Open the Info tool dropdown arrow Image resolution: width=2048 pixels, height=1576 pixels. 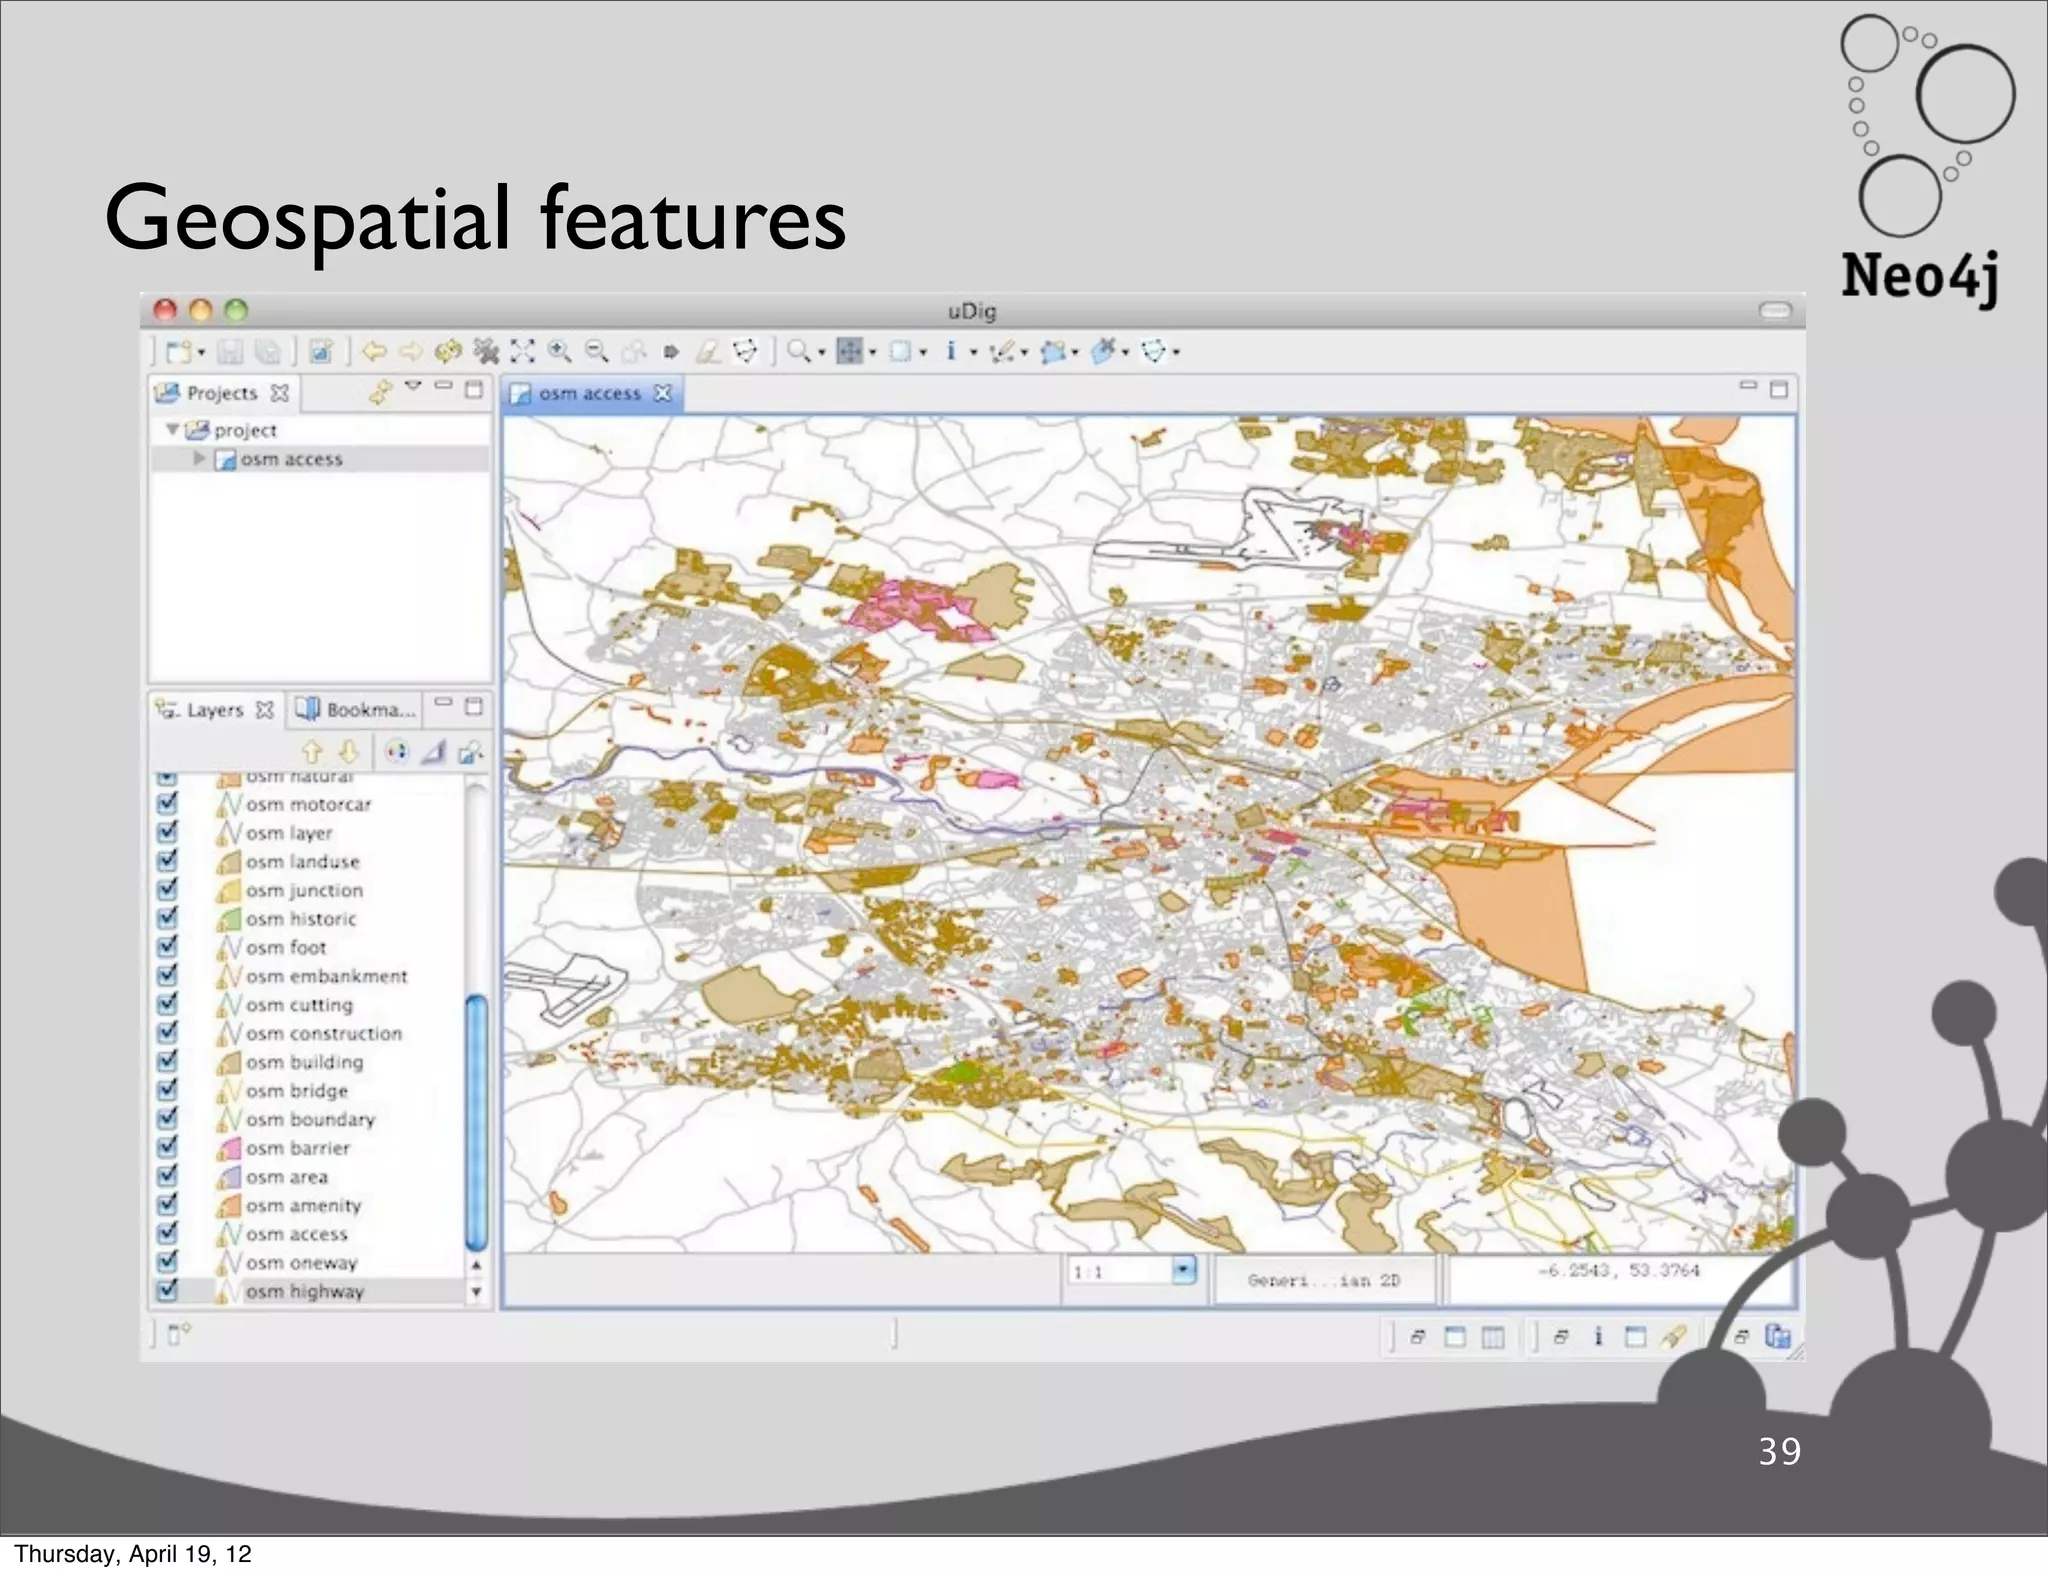(x=973, y=352)
